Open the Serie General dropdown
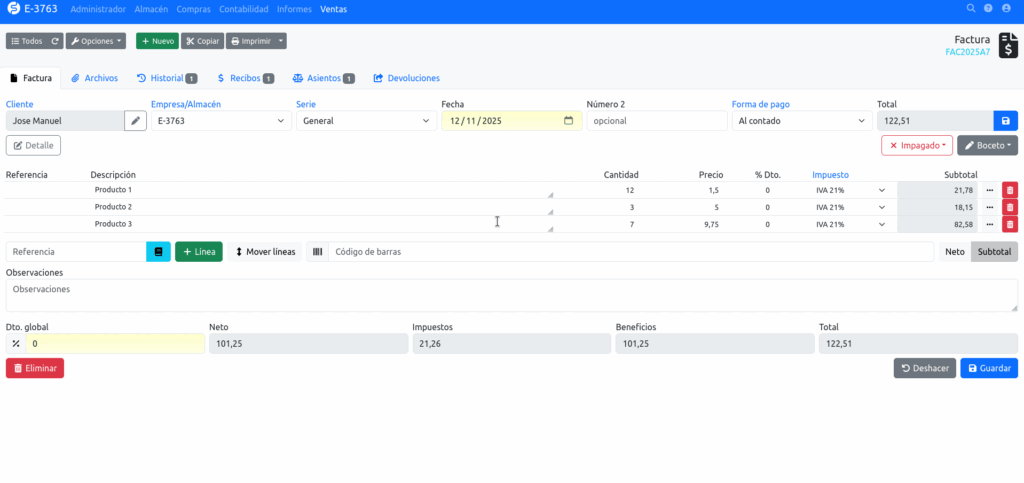1024x483 pixels. click(365, 121)
